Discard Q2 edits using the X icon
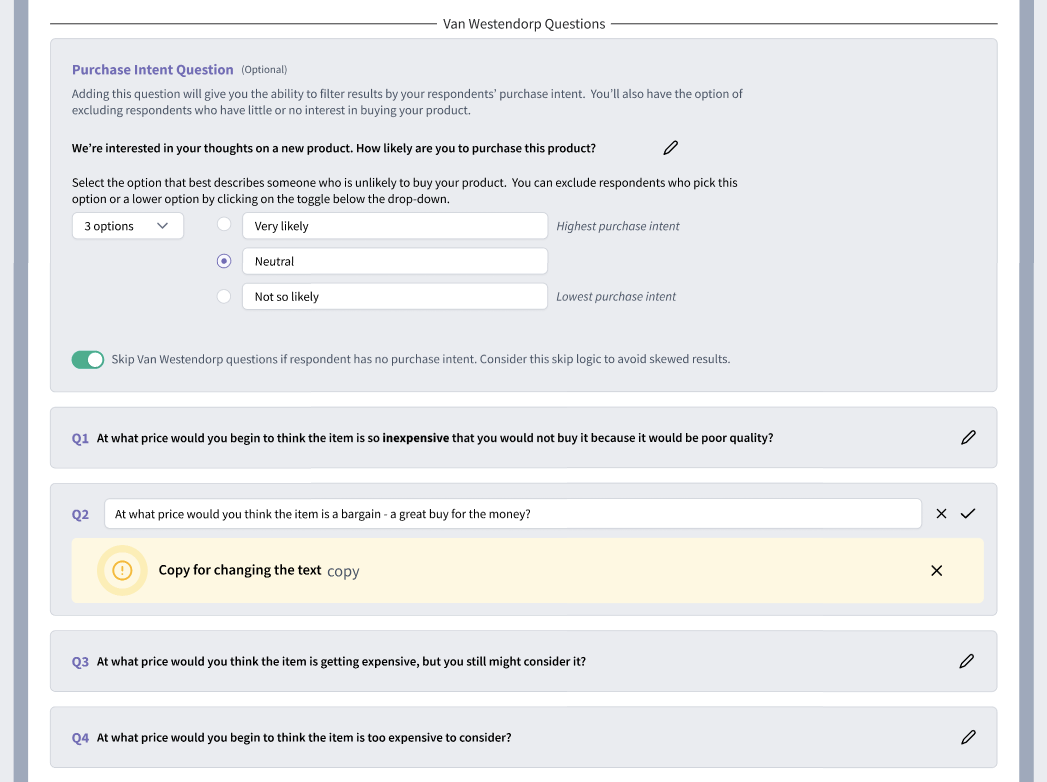This screenshot has width=1047, height=782. 940,513
